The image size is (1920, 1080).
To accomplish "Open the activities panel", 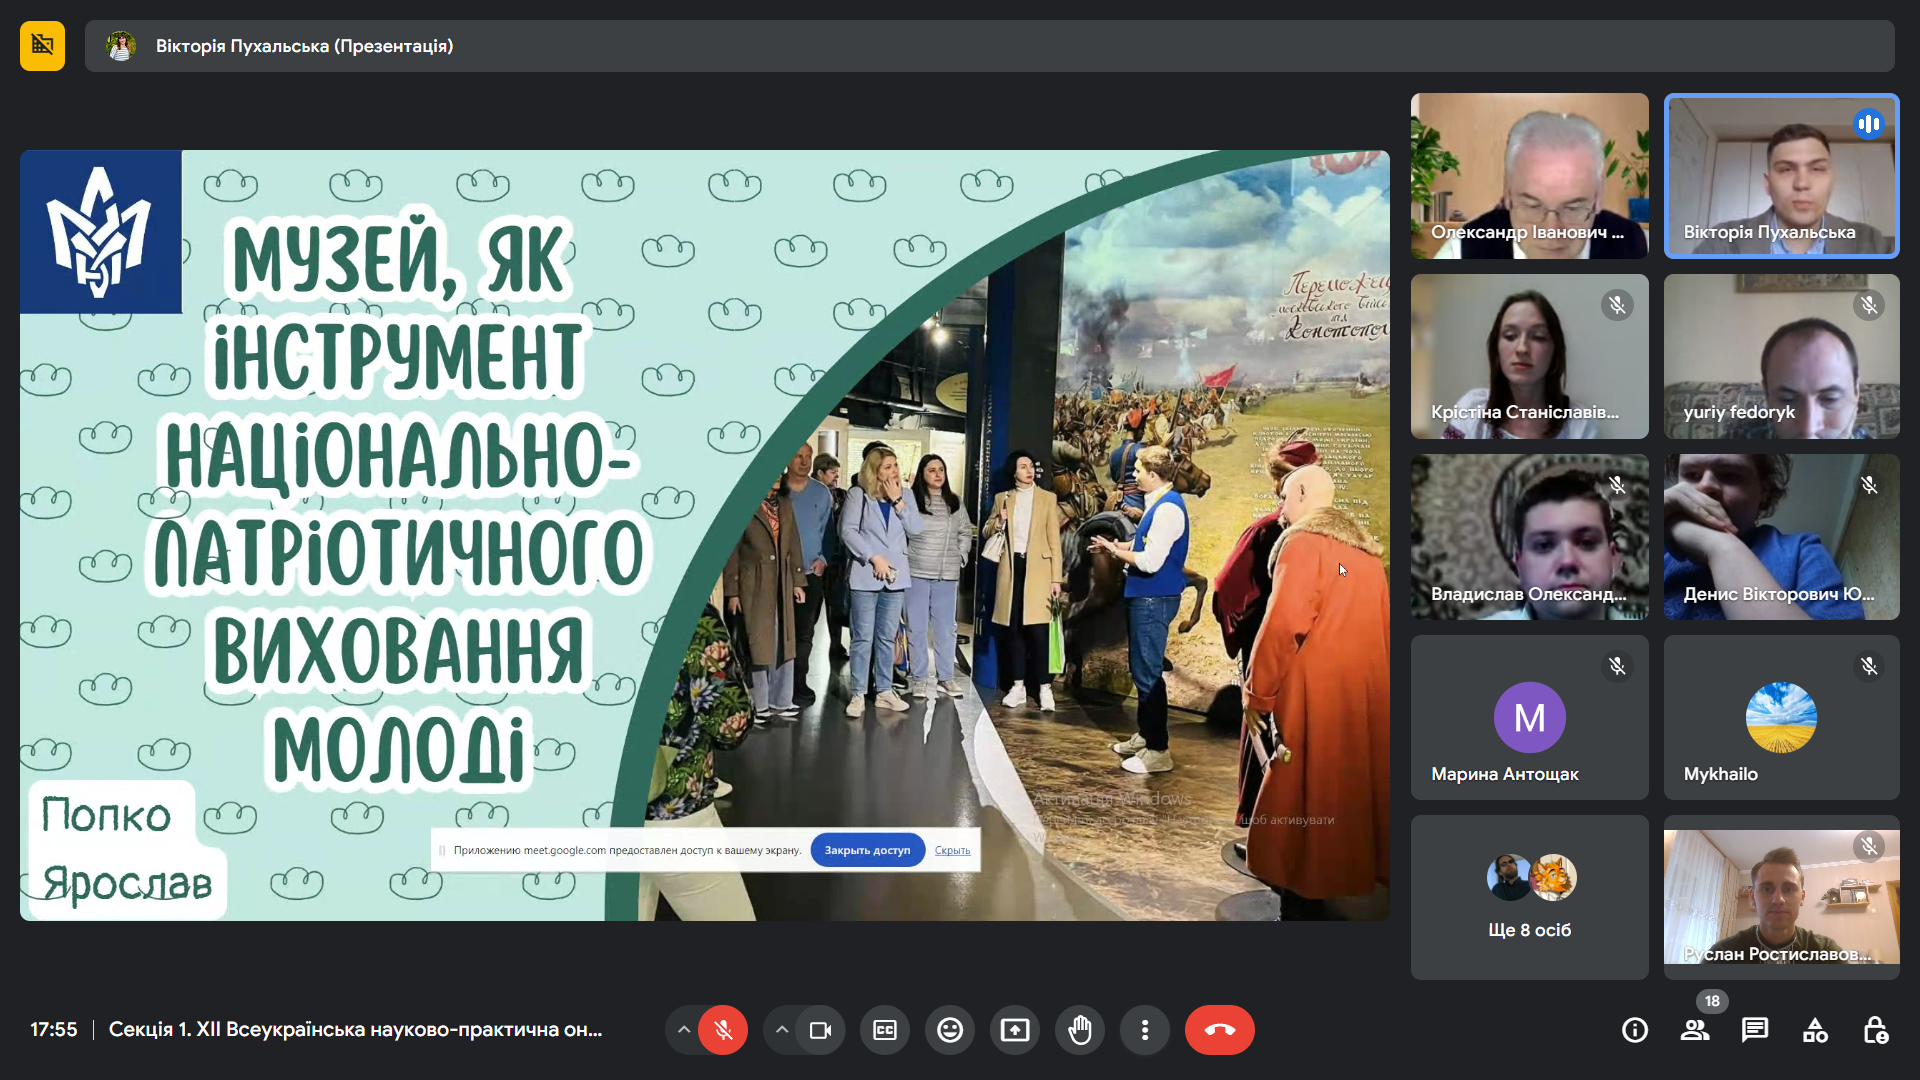I will (x=1815, y=1030).
